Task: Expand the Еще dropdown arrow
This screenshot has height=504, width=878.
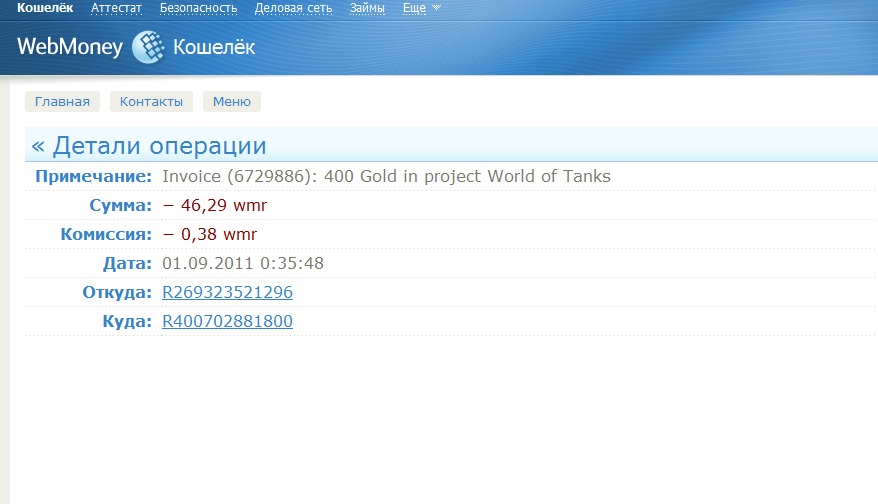Action: click(x=437, y=8)
